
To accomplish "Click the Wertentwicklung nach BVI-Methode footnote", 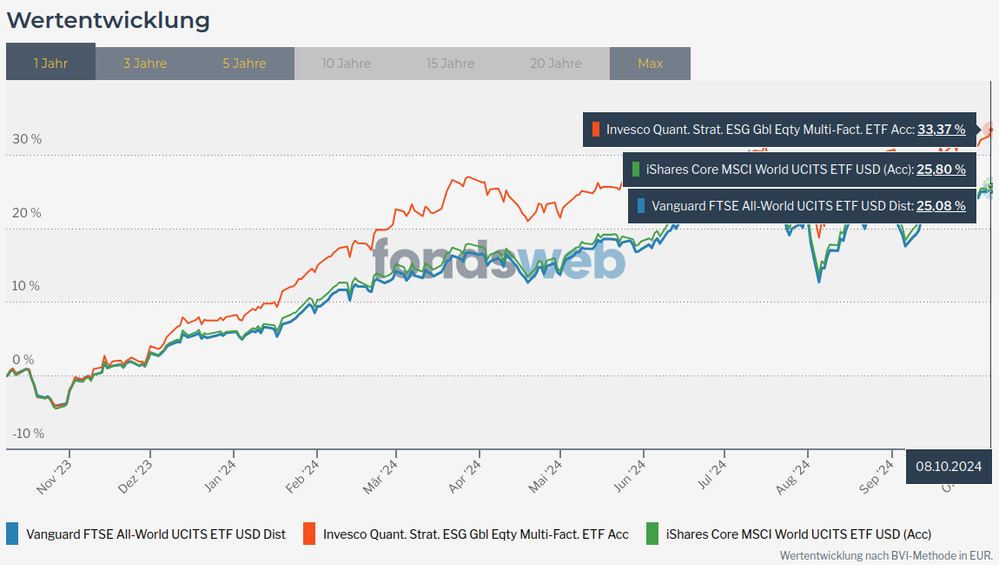I will tap(886, 555).
